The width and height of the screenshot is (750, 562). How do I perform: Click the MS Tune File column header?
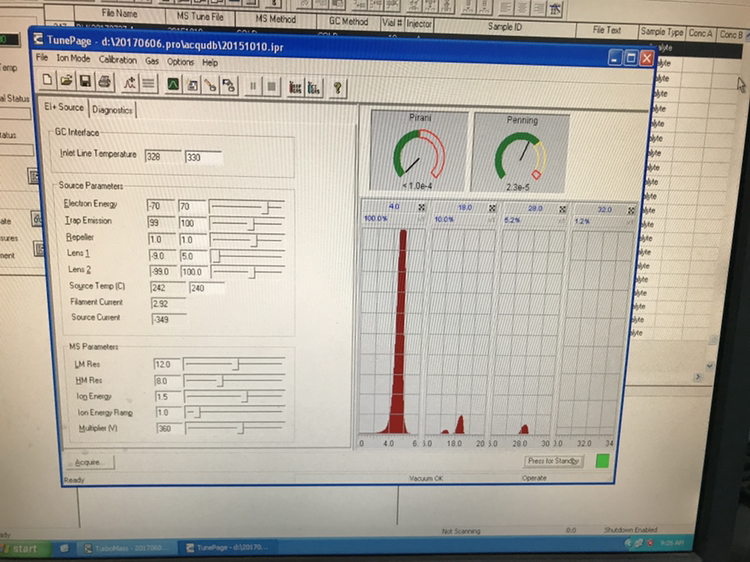click(200, 17)
